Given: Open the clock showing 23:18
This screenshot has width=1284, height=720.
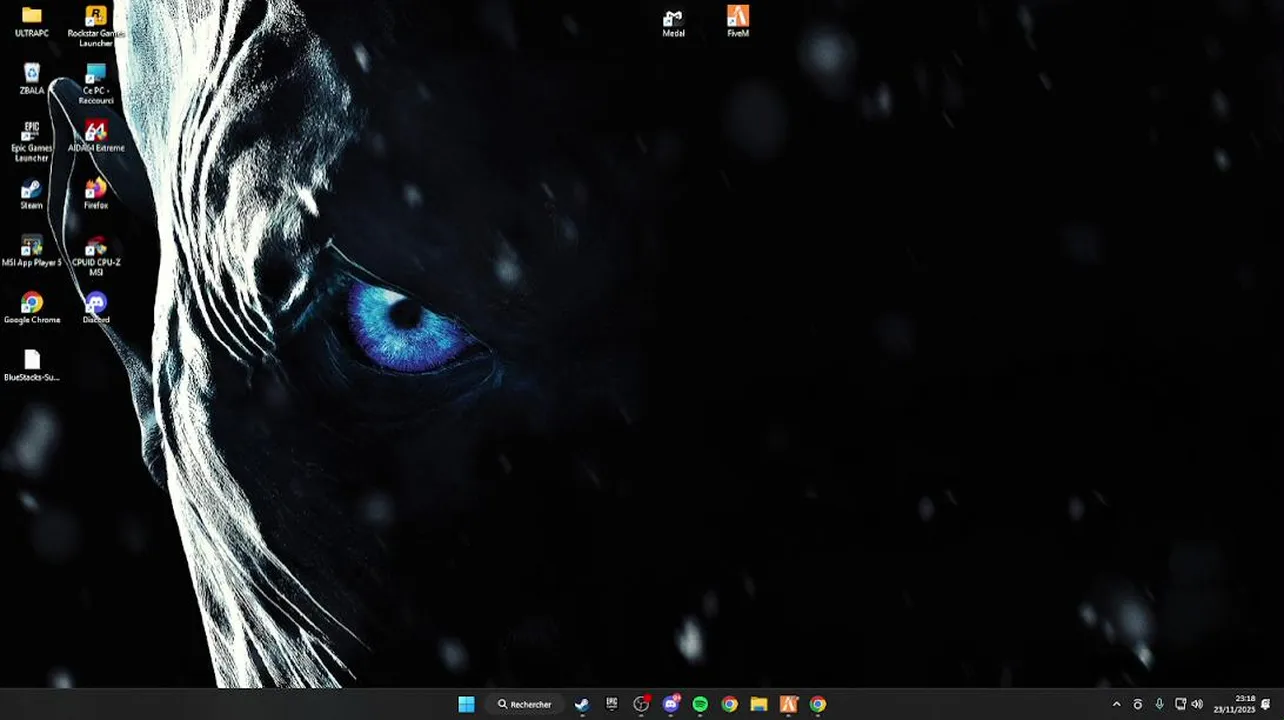Looking at the screenshot, I should 1235,704.
